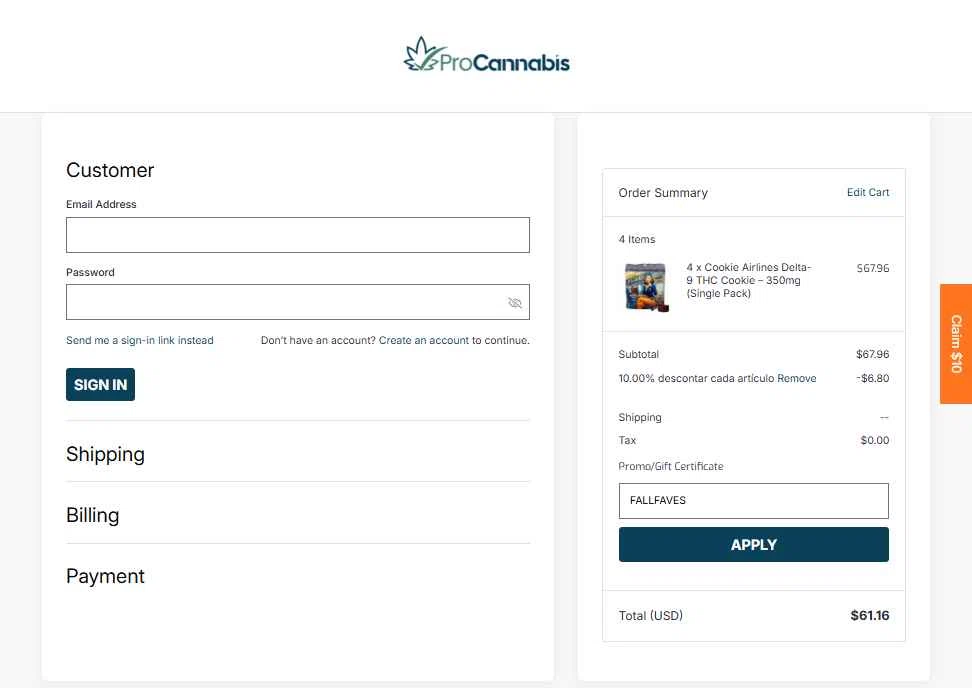Click the APPLY button
The width and height of the screenshot is (972, 688).
click(x=753, y=545)
